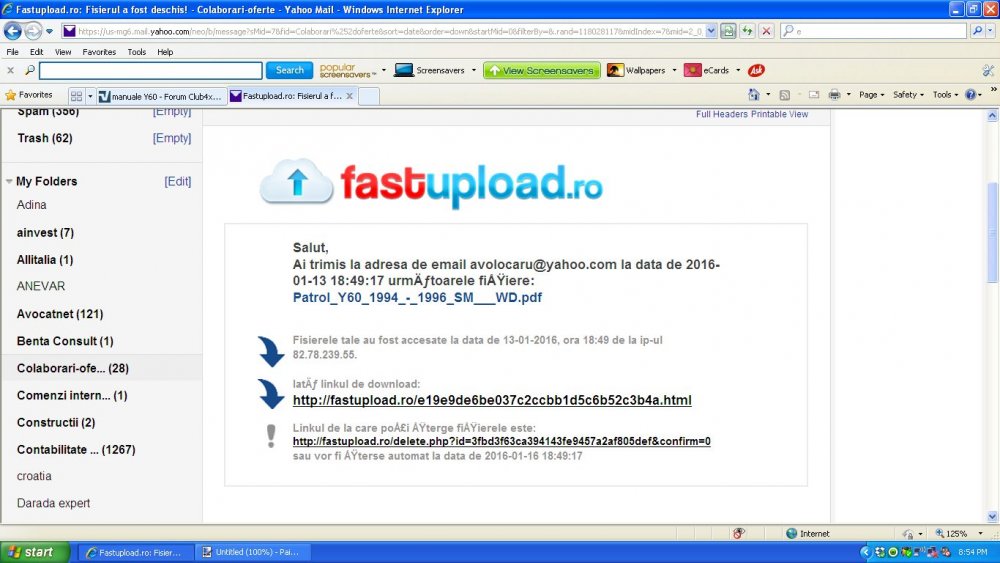
Task: Open the command bar Tools dropdown
Action: 945,95
